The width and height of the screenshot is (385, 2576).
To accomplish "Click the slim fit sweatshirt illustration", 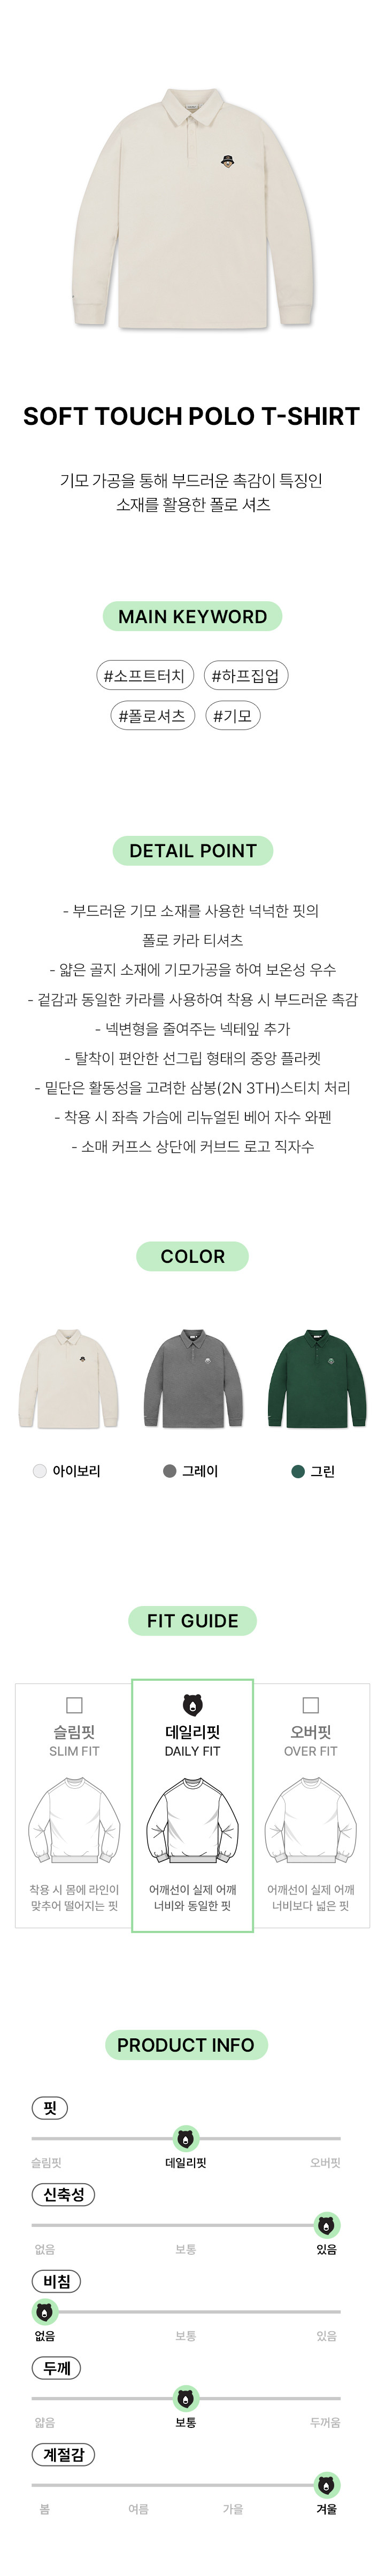I will point(74,1821).
